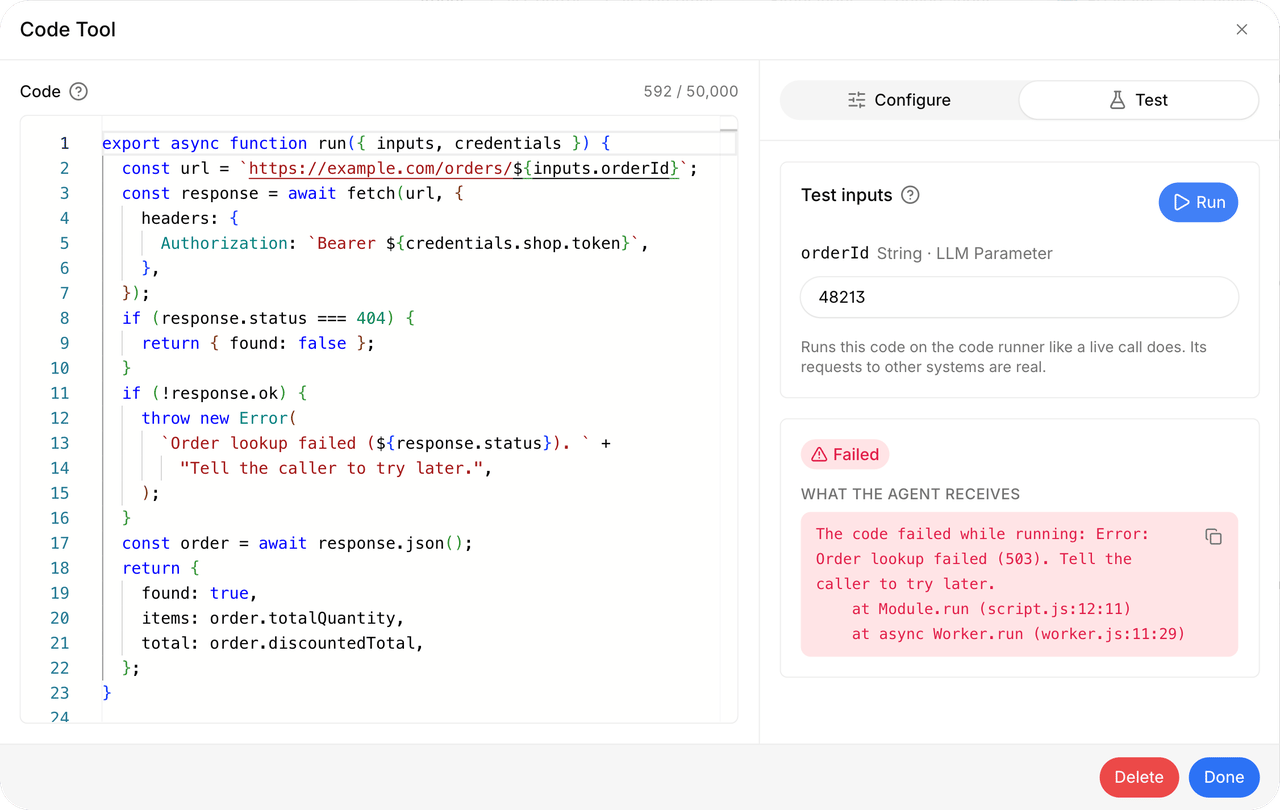Click the 'const response = await fetch' line
This screenshot has width=1280, height=810.
[293, 193]
